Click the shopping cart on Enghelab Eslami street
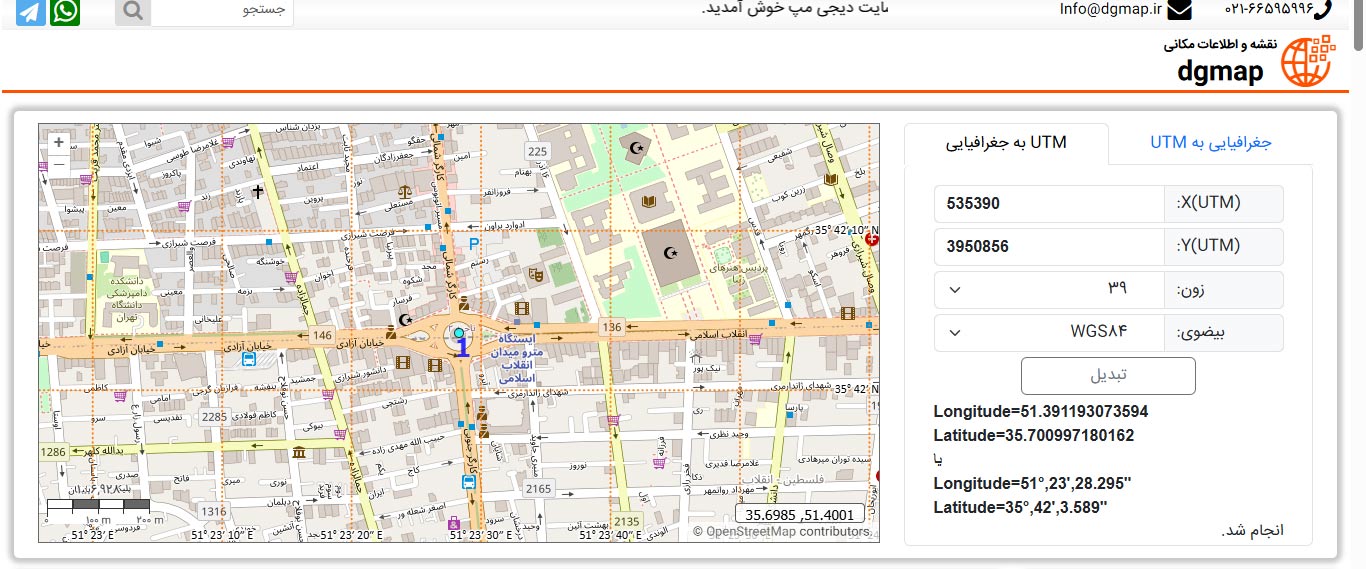The height and width of the screenshot is (569, 1366). point(755,340)
